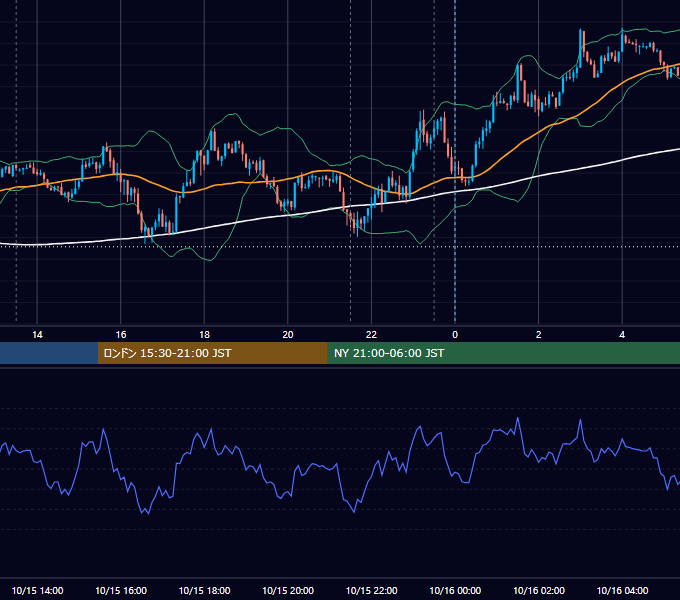Click the hour label 14 on time axis
The image size is (680, 600).
pos(37,335)
